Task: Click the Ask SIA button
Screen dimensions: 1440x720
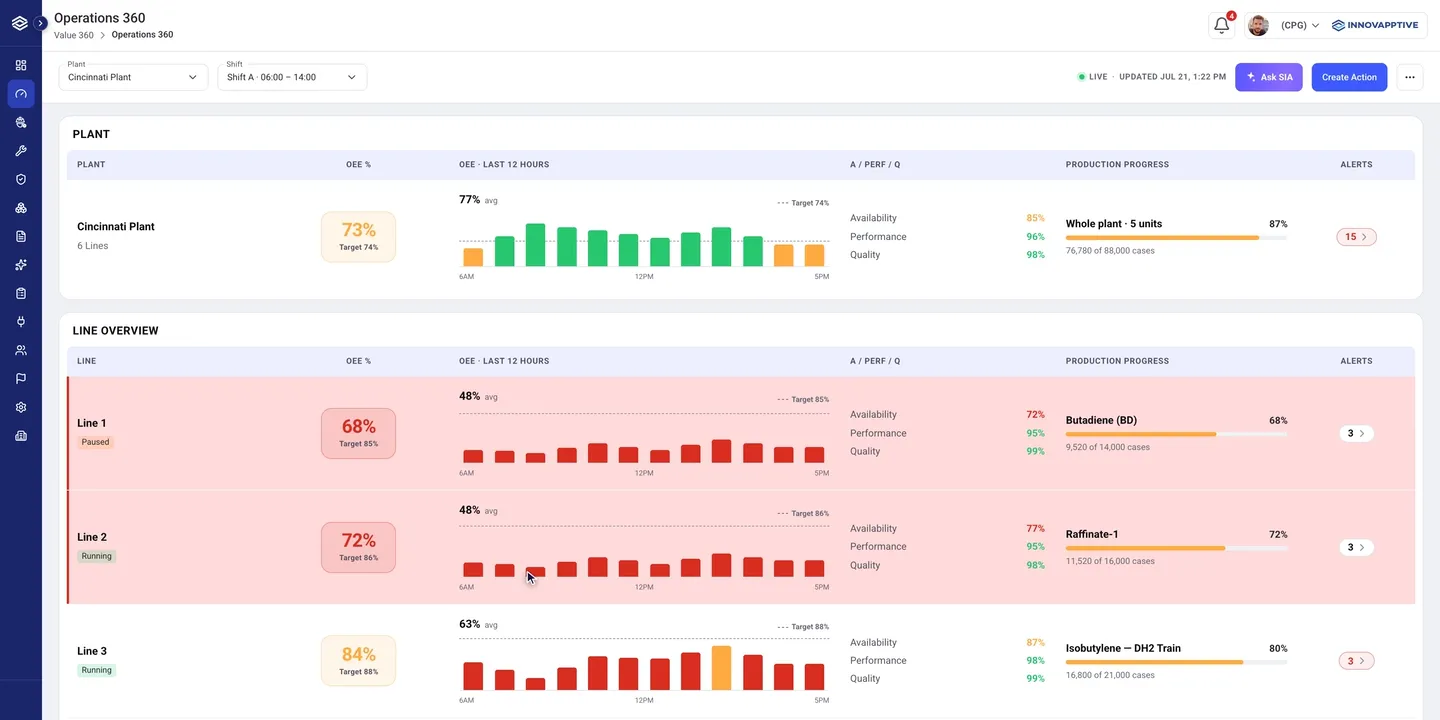Action: [1269, 77]
